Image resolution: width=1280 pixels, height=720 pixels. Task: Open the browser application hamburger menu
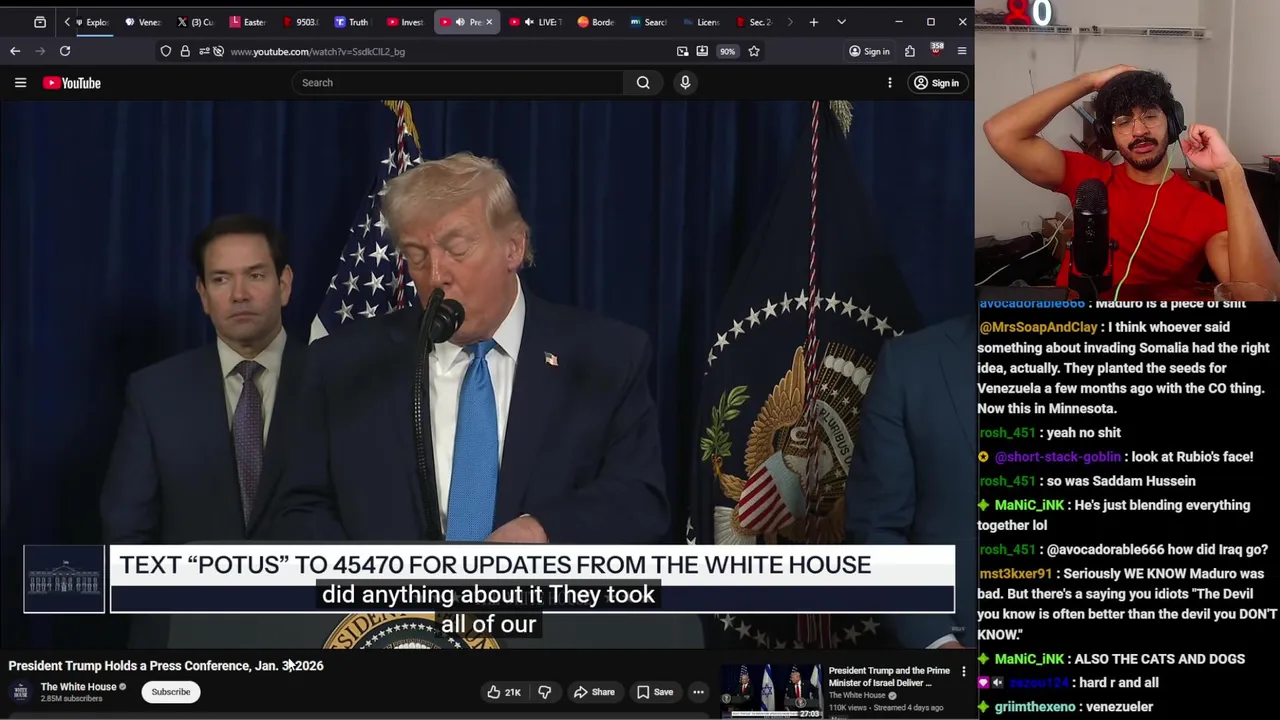962,51
